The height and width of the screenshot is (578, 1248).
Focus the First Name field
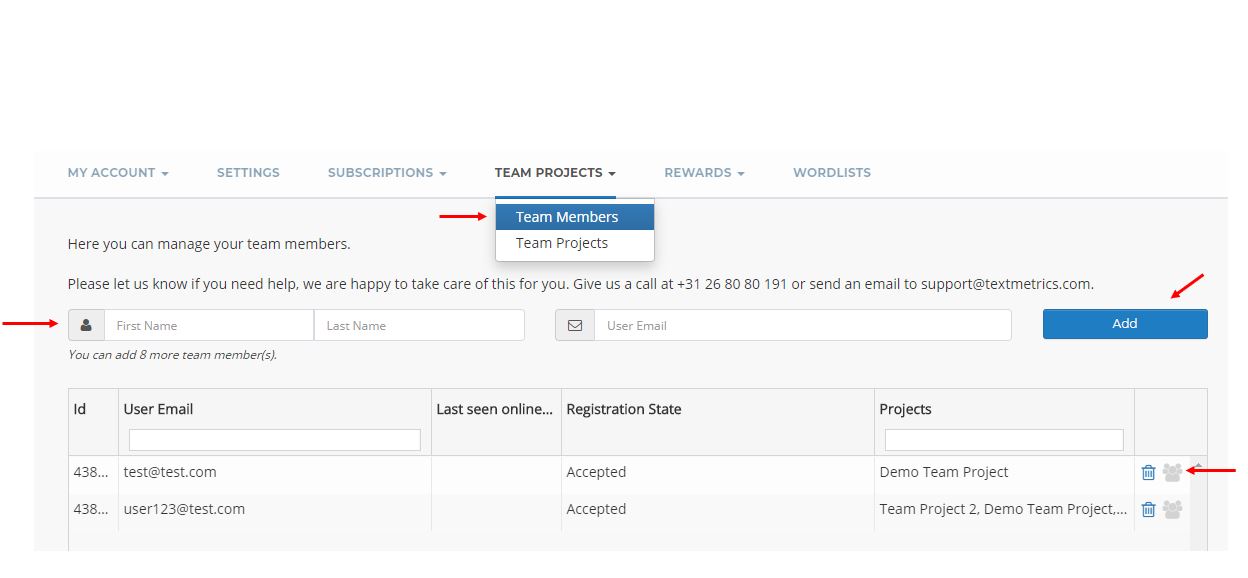tap(209, 325)
